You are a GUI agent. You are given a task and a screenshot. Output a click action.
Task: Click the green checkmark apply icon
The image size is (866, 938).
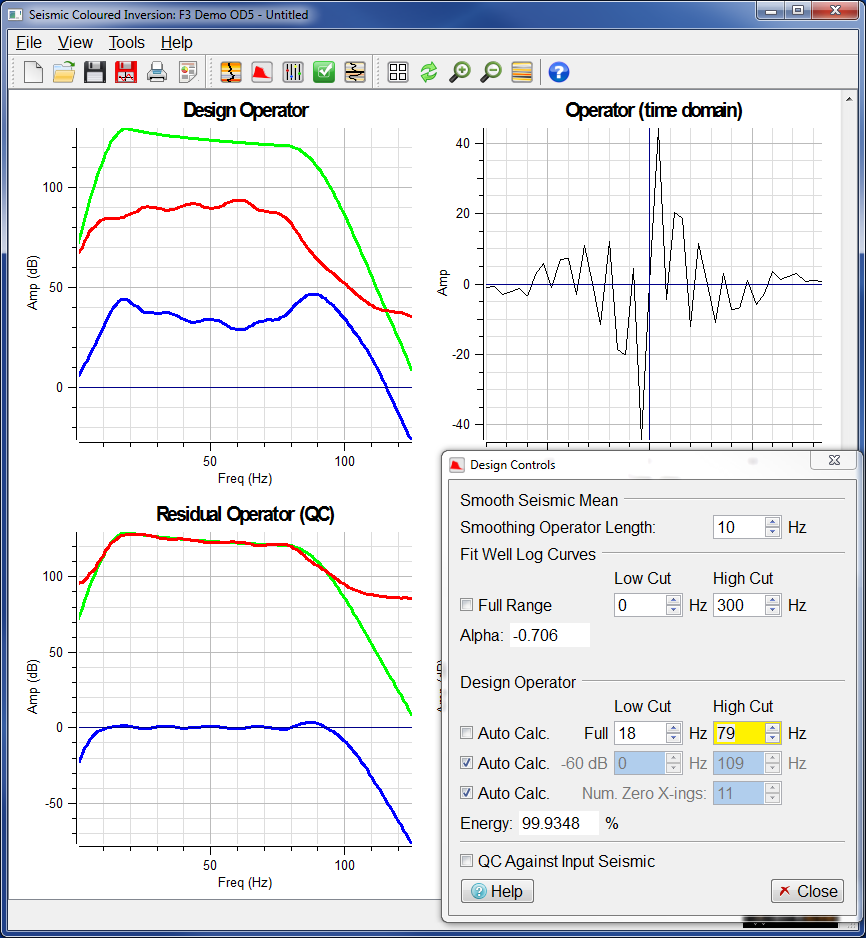tap(324, 72)
